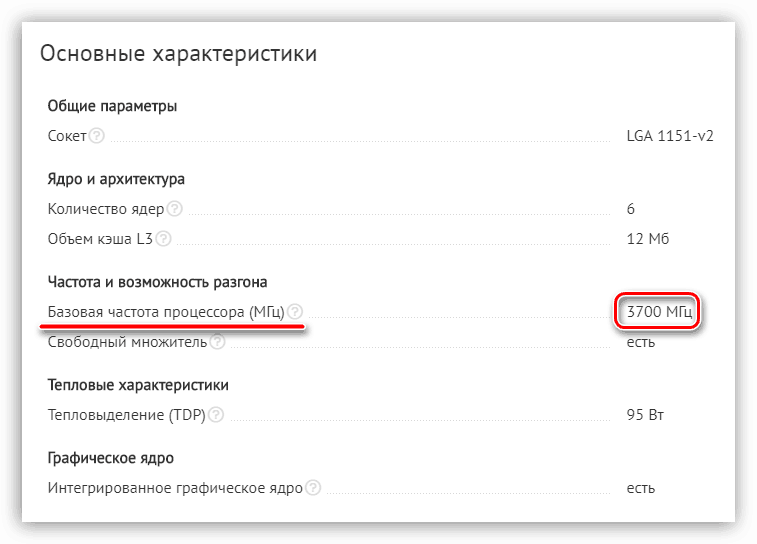This screenshot has height=544, width=757.
Task: Click the highlighted 3700 МГц value
Action: click(x=659, y=312)
